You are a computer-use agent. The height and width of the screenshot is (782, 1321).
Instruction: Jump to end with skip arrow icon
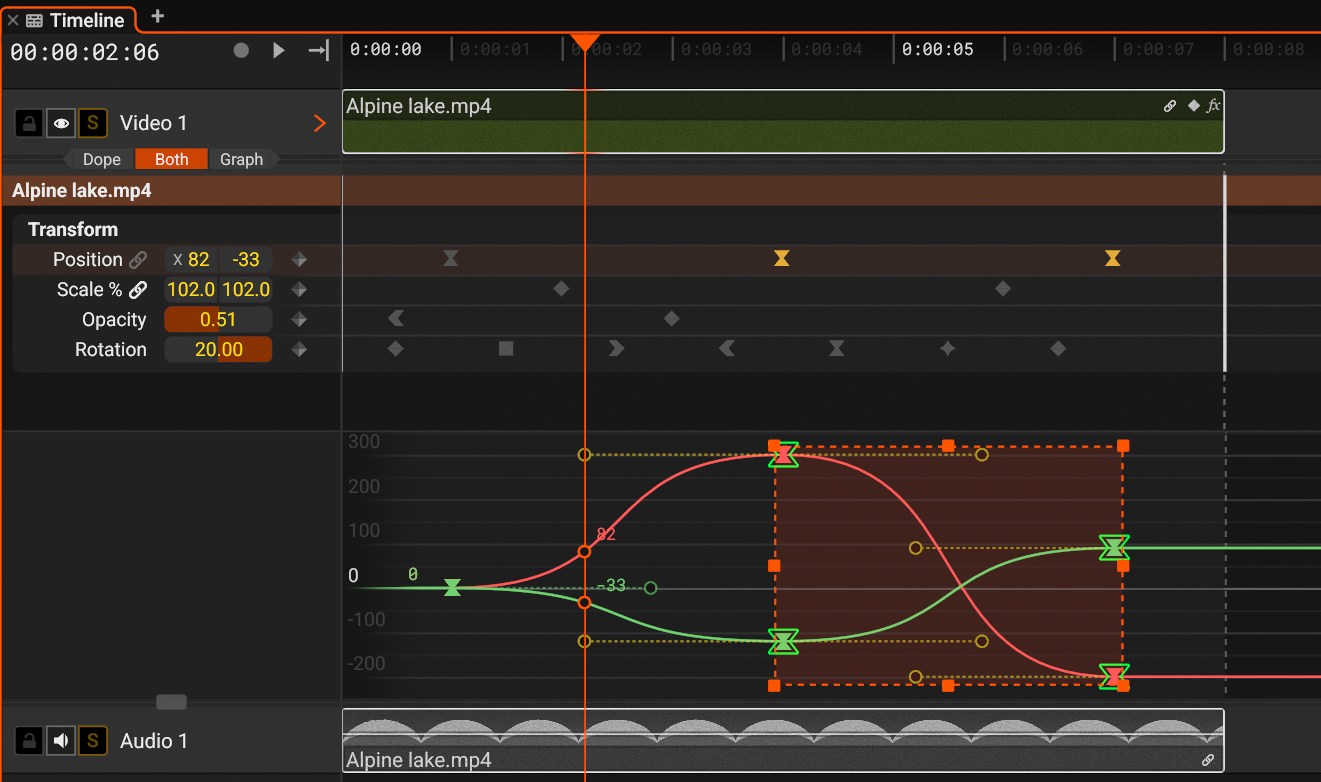pos(318,50)
